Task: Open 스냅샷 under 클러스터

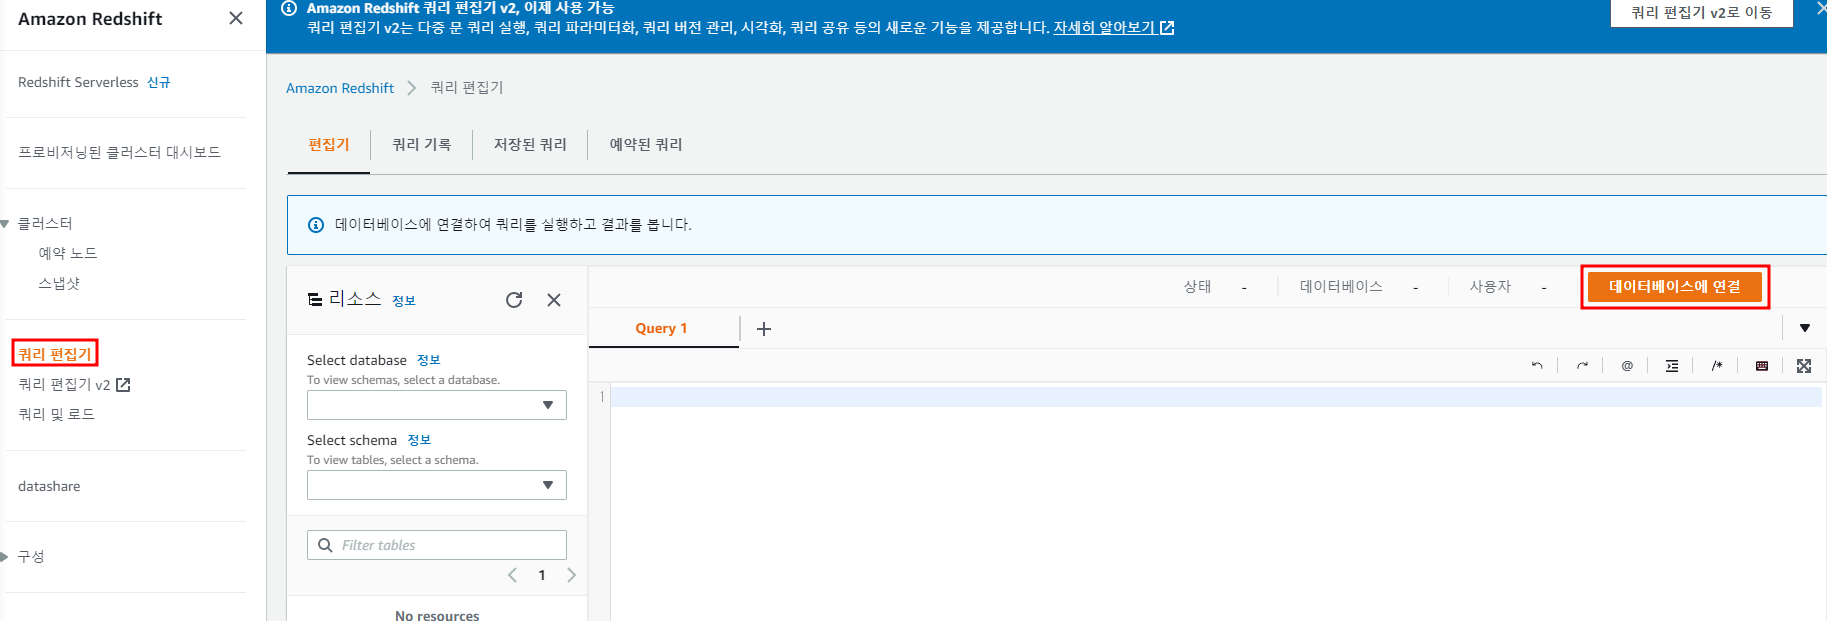Action: click(x=59, y=283)
